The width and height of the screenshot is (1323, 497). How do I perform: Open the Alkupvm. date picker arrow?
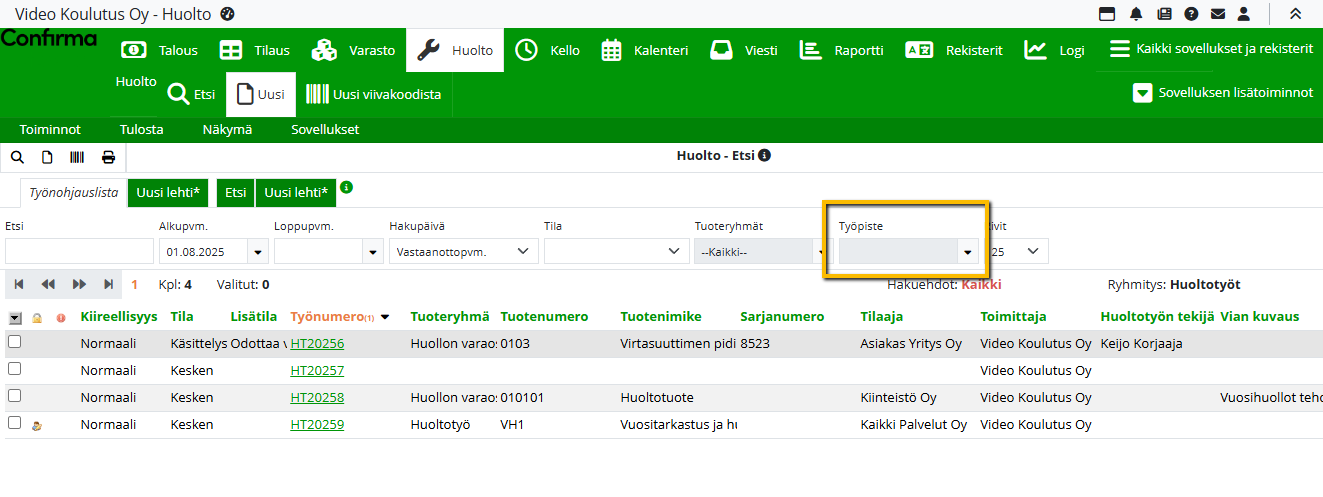259,252
